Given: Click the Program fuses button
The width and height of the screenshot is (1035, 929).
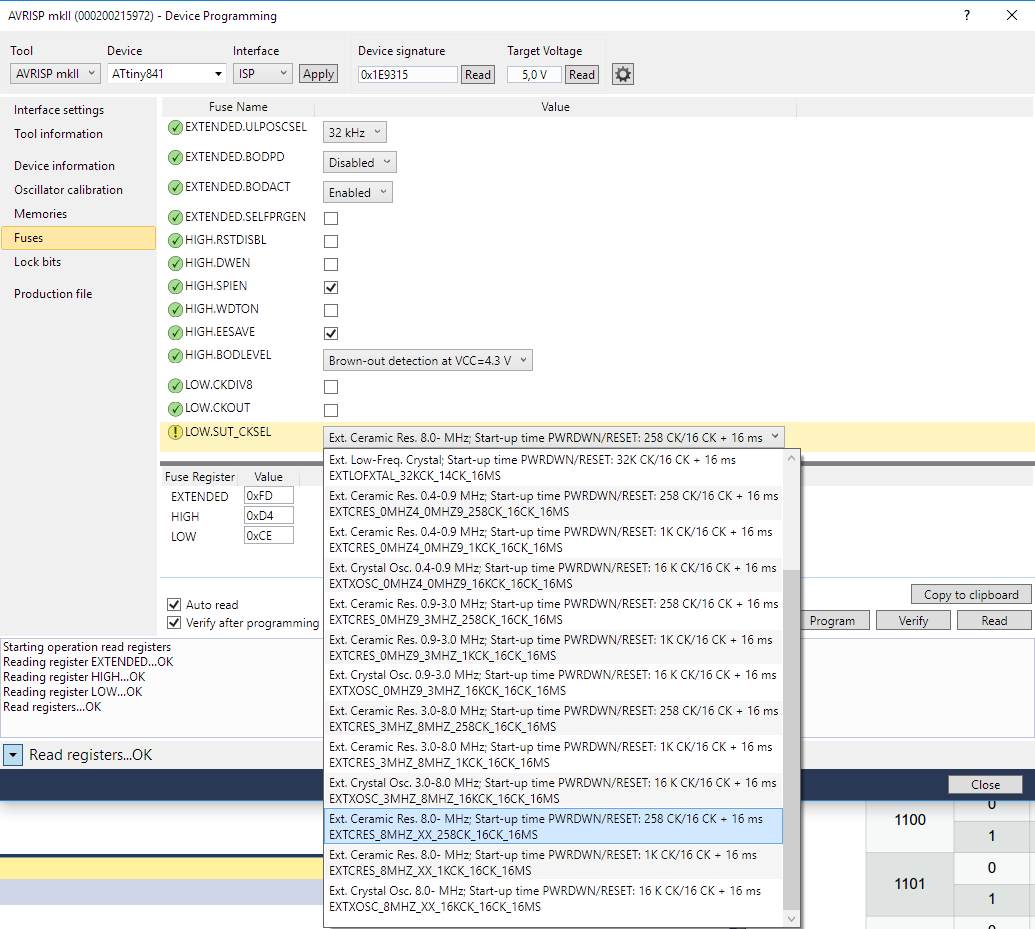Looking at the screenshot, I should pos(832,621).
